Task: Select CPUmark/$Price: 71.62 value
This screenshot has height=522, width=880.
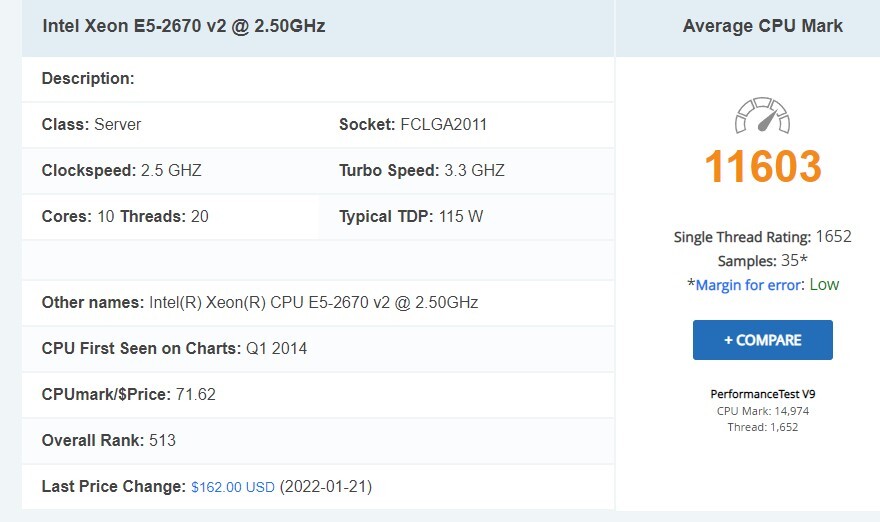Action: coord(129,395)
